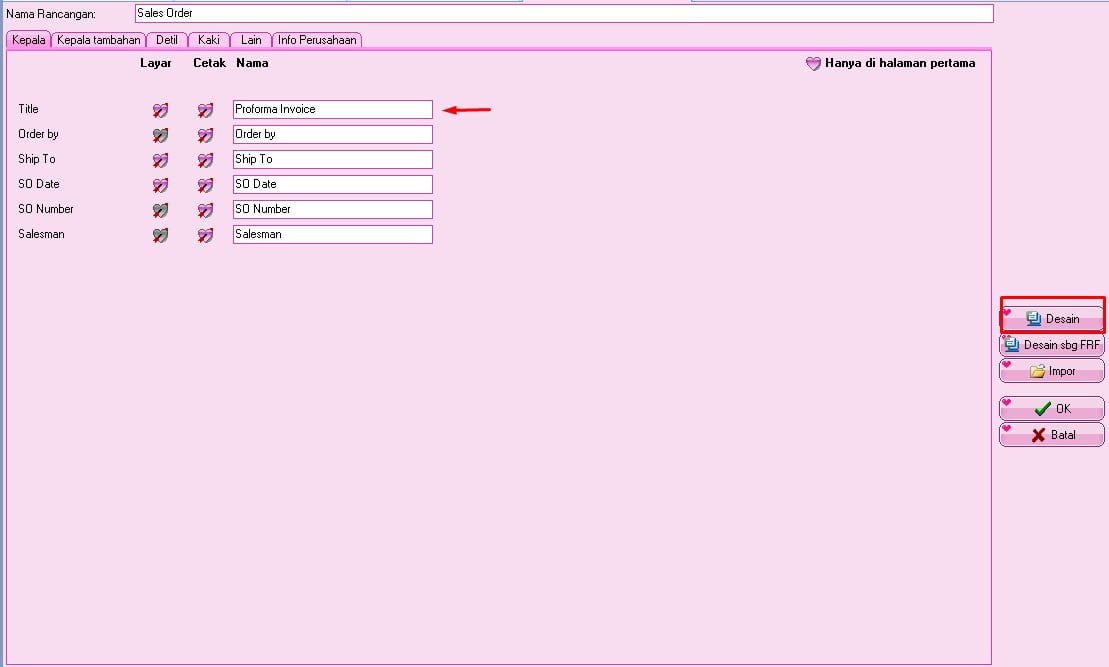Toggle Layar heart checkbox for Salesman
1109x667 pixels.
point(161,236)
